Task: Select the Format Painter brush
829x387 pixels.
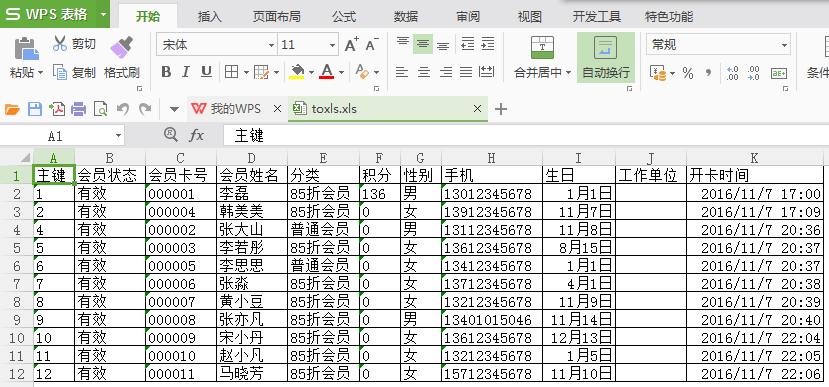Action: 122,48
